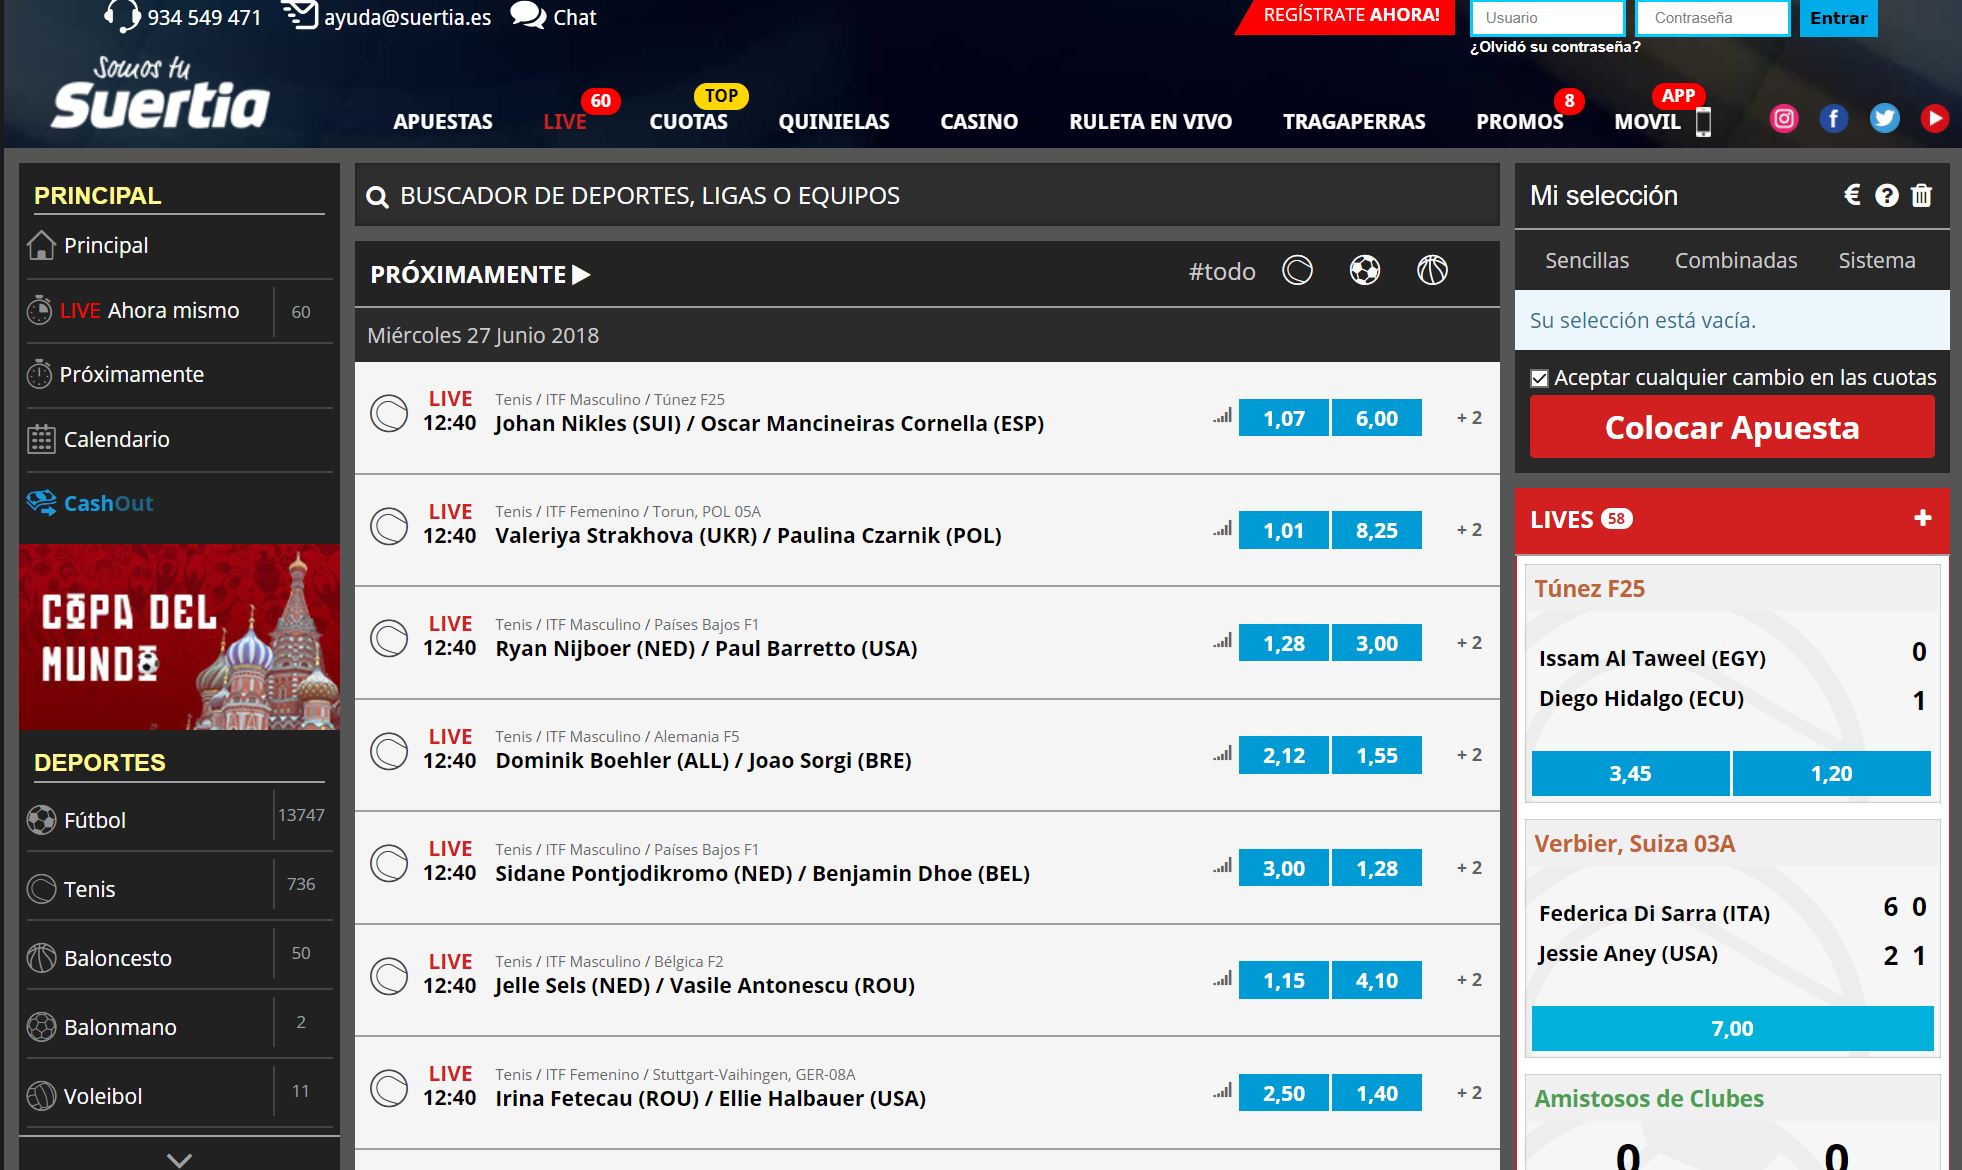1962x1170 pixels.
Task: Expand +2 markets for Valeriya Strakhova match
Action: coord(1469,530)
